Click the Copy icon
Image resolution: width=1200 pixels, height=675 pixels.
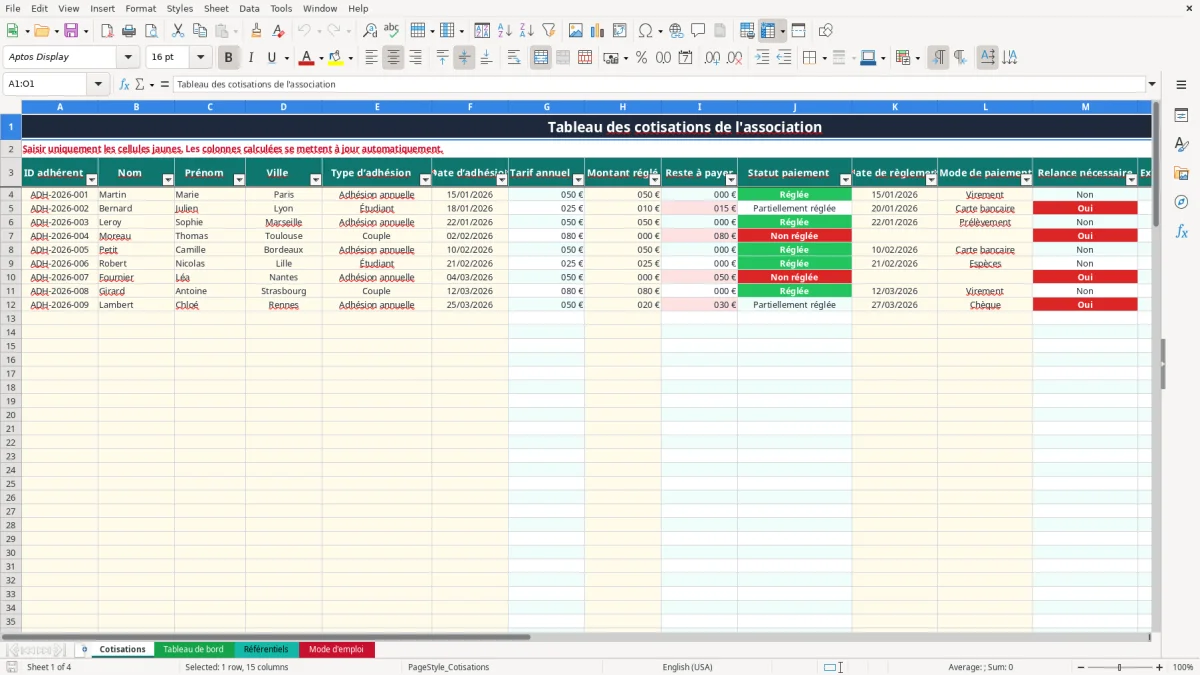(199, 31)
